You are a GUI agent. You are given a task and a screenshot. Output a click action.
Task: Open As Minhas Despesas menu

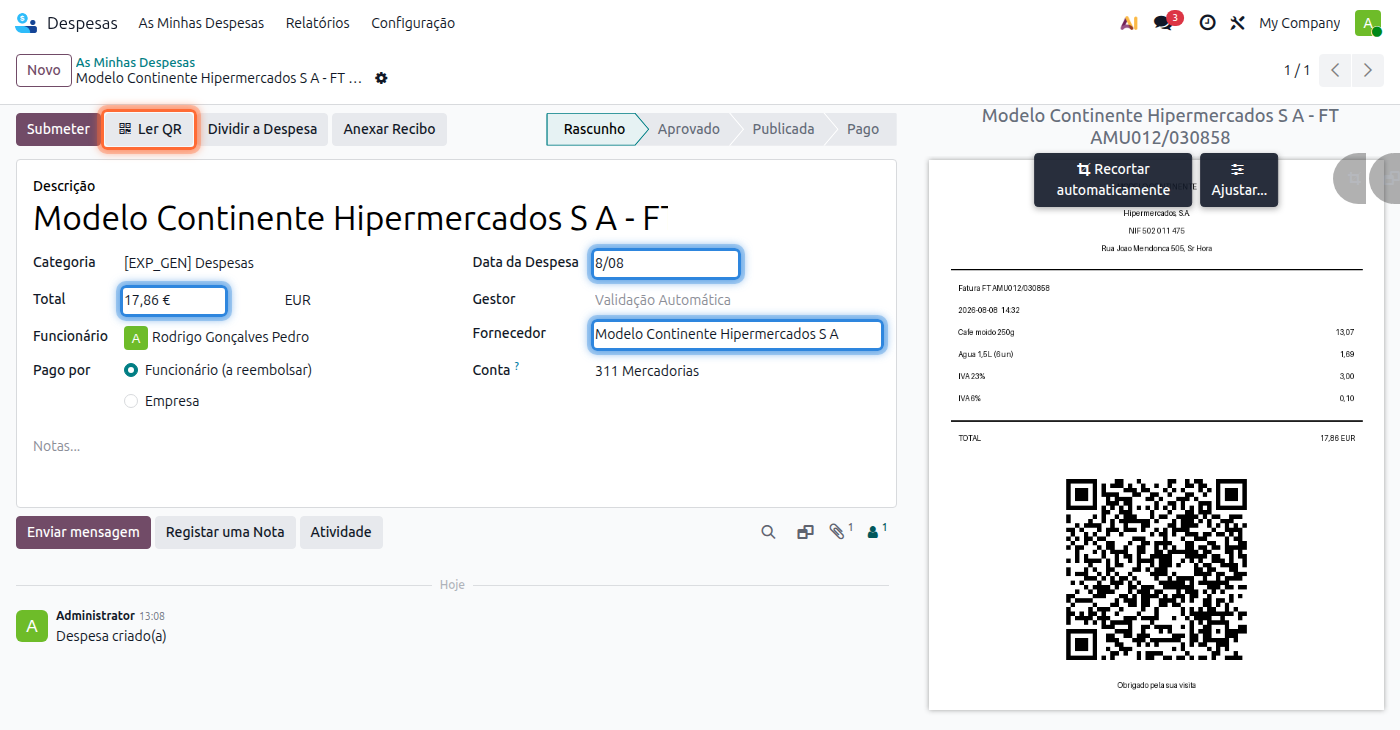point(201,23)
